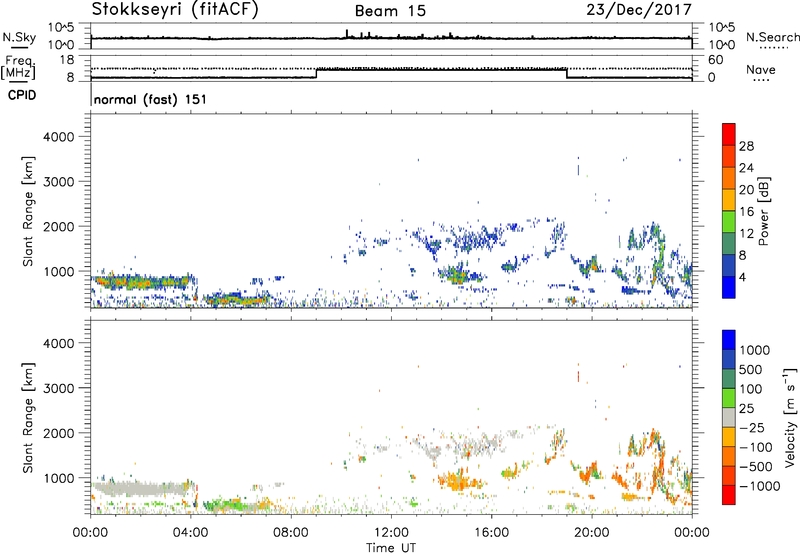This screenshot has width=800, height=554.
Task: Click the '20:00' time axis tick
Action: click(x=592, y=533)
